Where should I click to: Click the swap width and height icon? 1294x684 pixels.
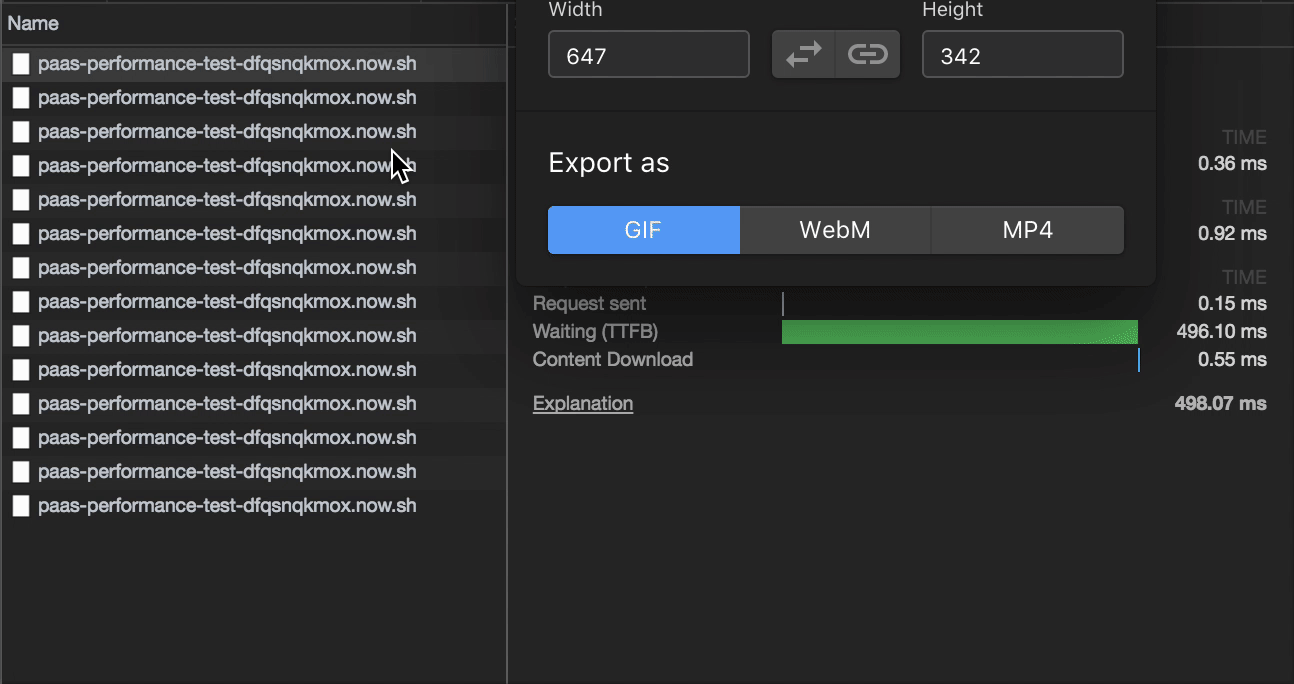pyautogui.click(x=803, y=54)
